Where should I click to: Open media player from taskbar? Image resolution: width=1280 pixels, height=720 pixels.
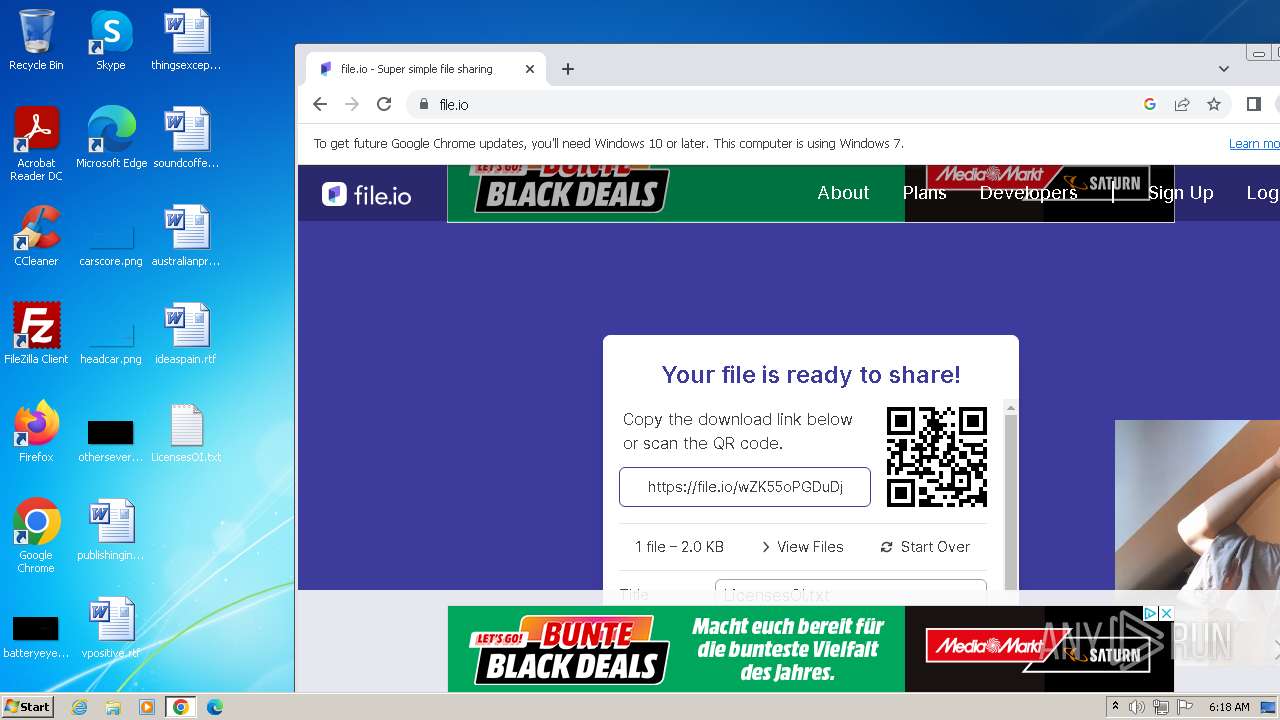[x=147, y=707]
